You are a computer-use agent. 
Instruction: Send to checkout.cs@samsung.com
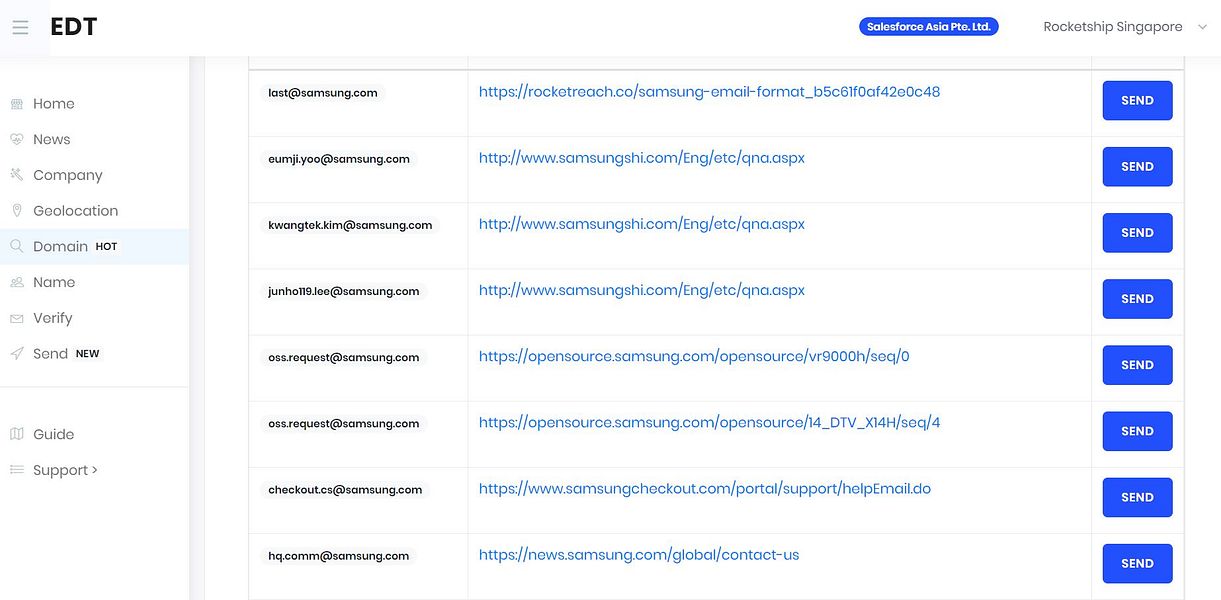1137,497
